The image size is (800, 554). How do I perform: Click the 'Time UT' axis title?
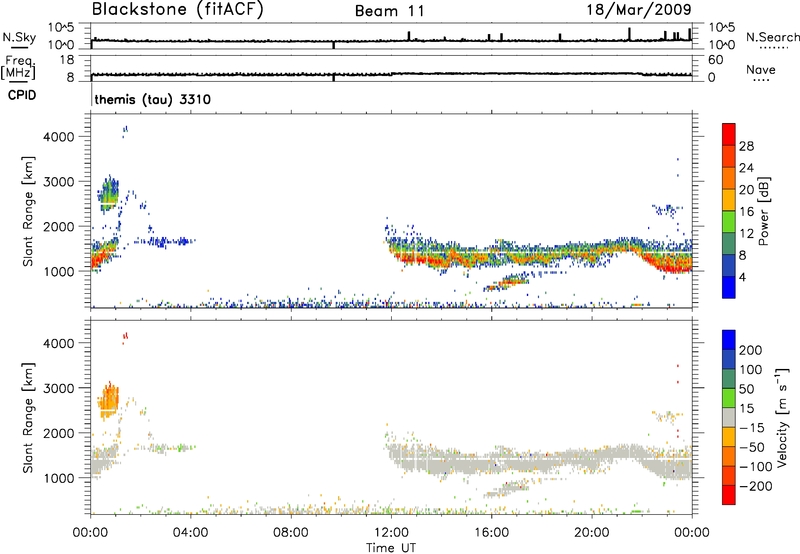[x=391, y=547]
